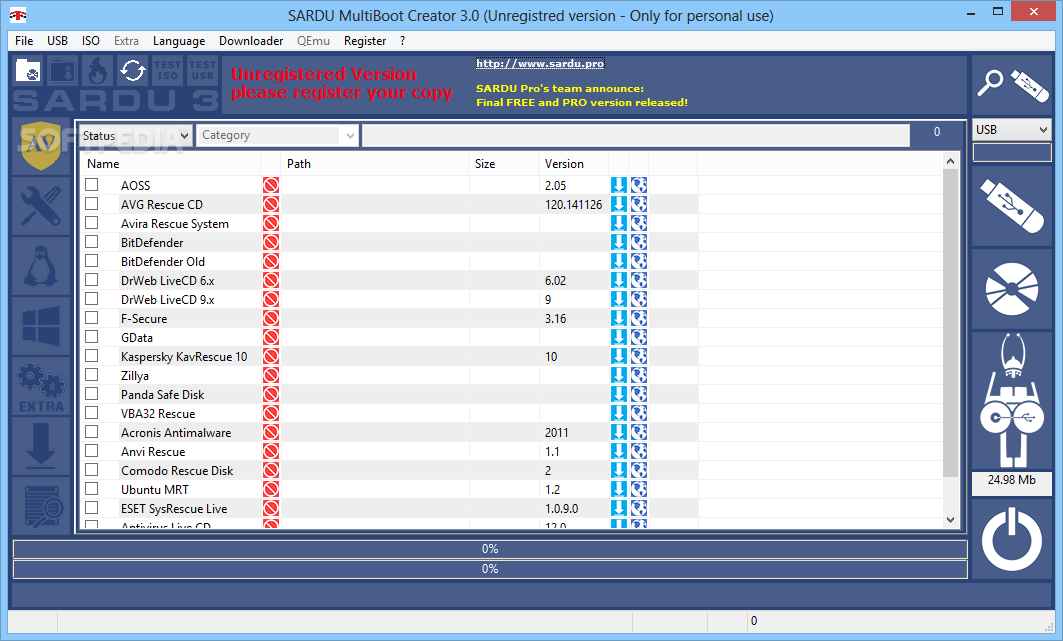Click the TEST USB toolbar button
Screen dimensions: 1063x641
click(x=202, y=70)
